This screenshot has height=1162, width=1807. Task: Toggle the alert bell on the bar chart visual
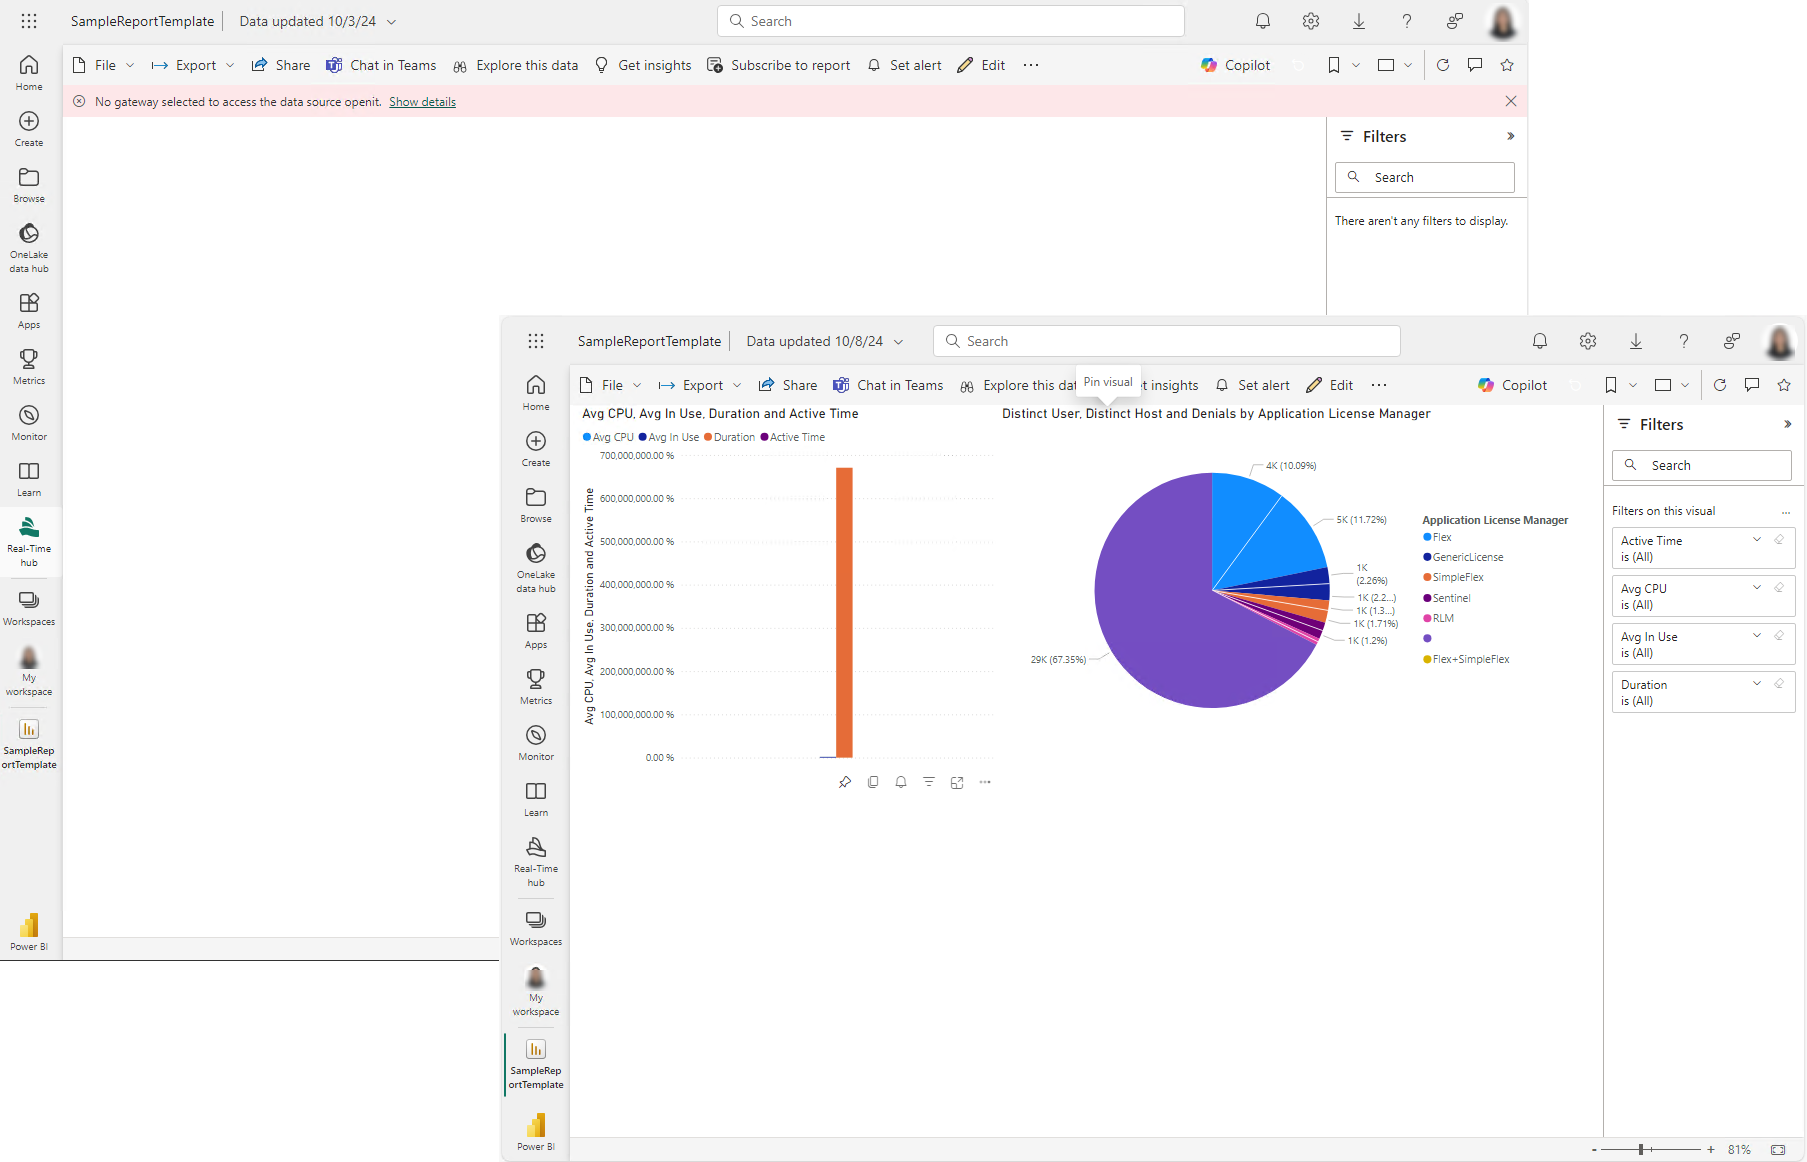click(901, 782)
